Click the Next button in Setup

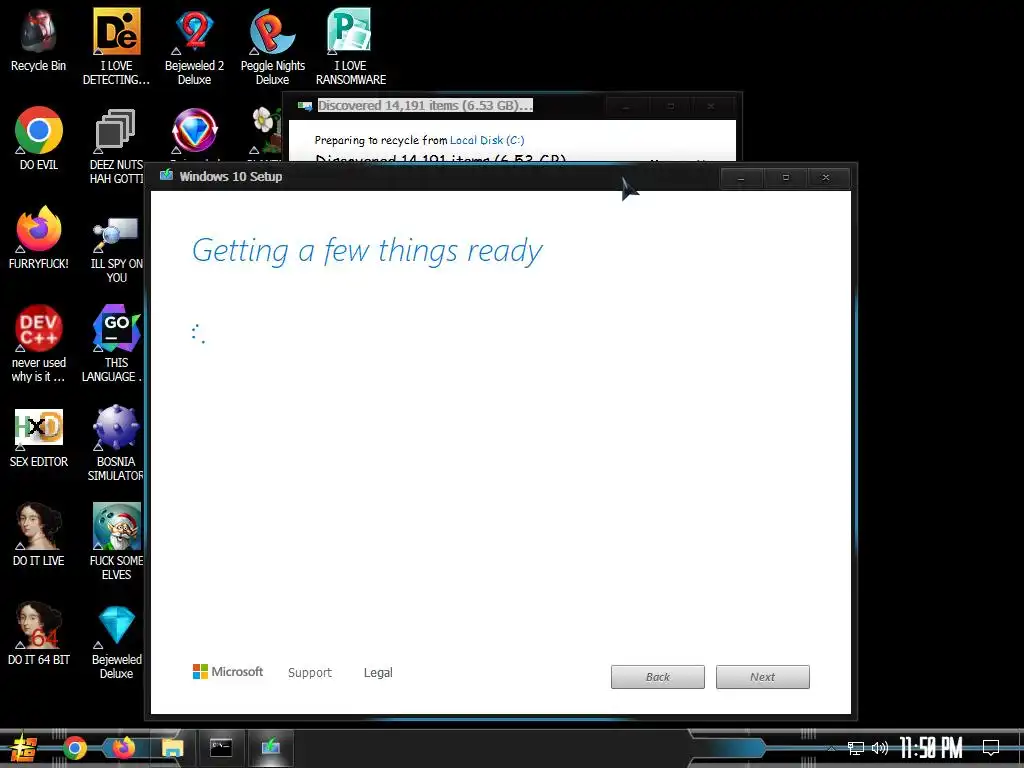click(762, 677)
